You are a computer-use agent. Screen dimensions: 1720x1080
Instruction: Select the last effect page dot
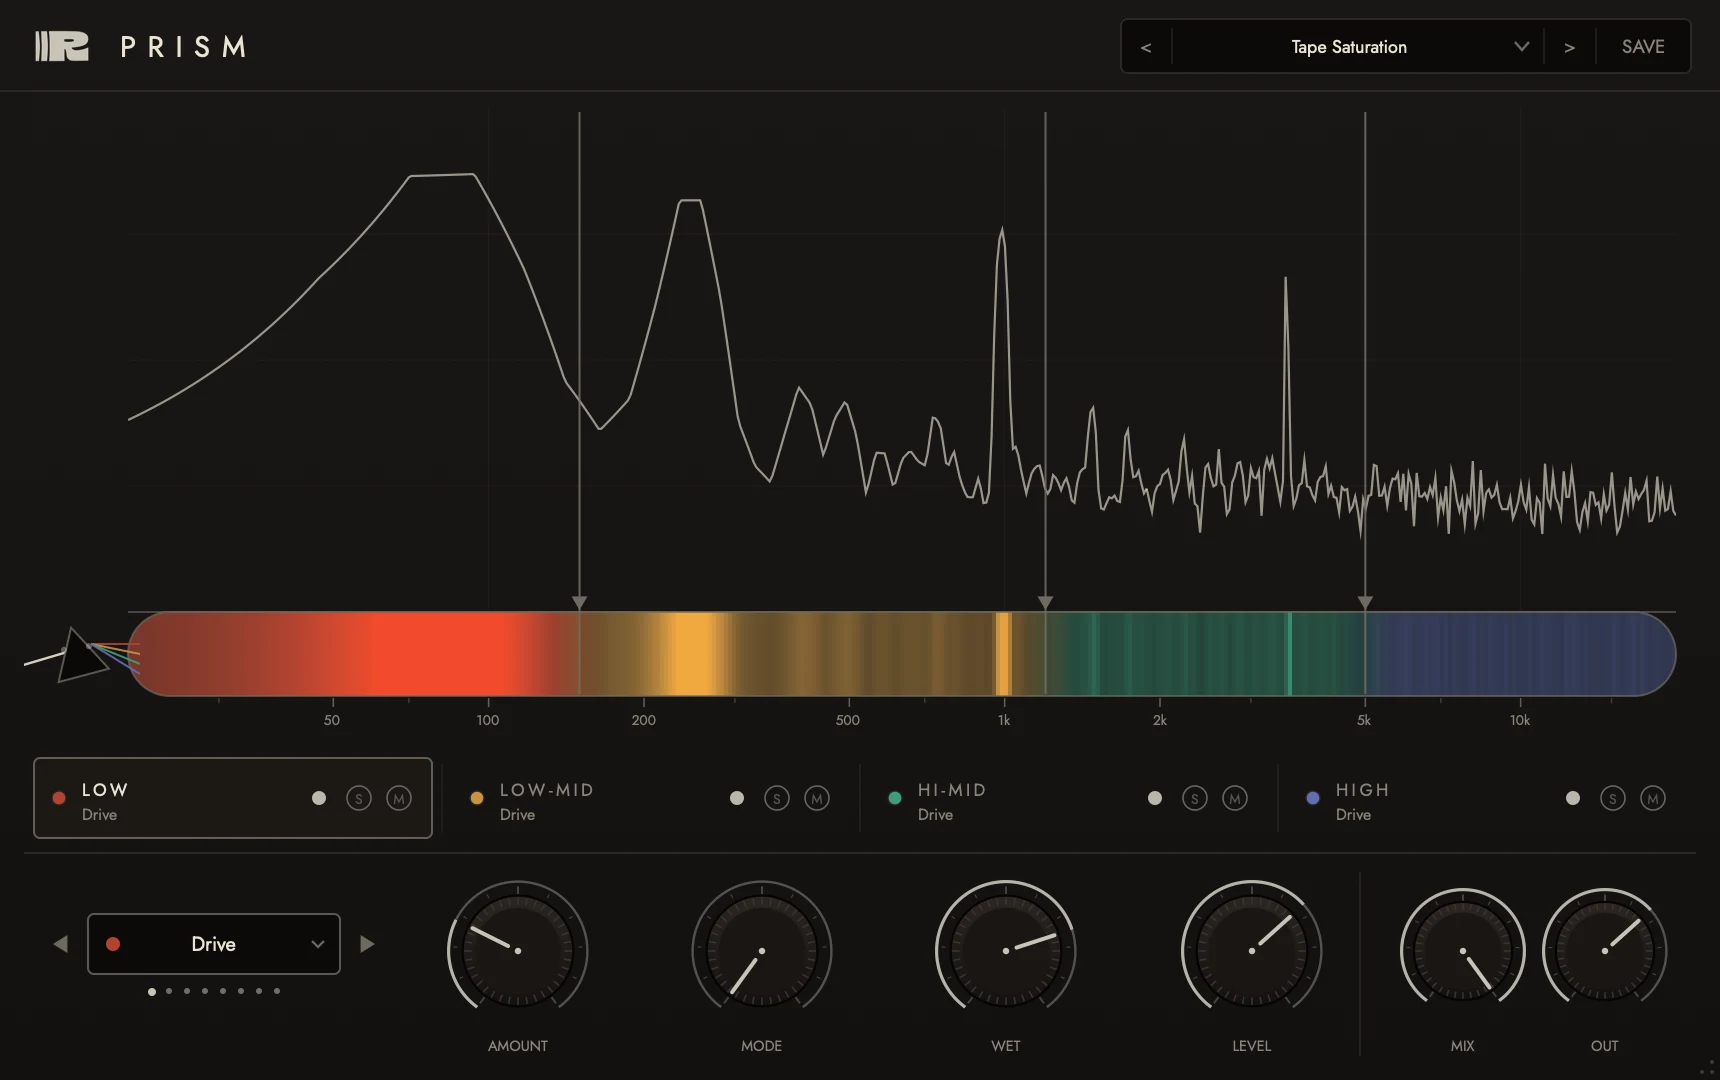point(277,991)
